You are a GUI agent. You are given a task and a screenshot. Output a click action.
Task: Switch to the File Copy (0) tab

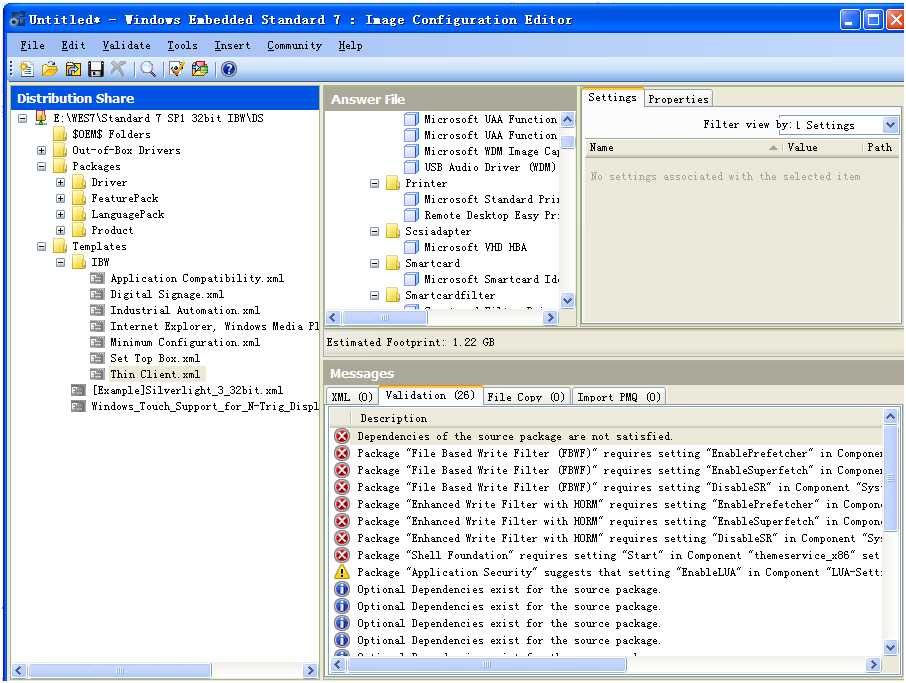(x=526, y=397)
